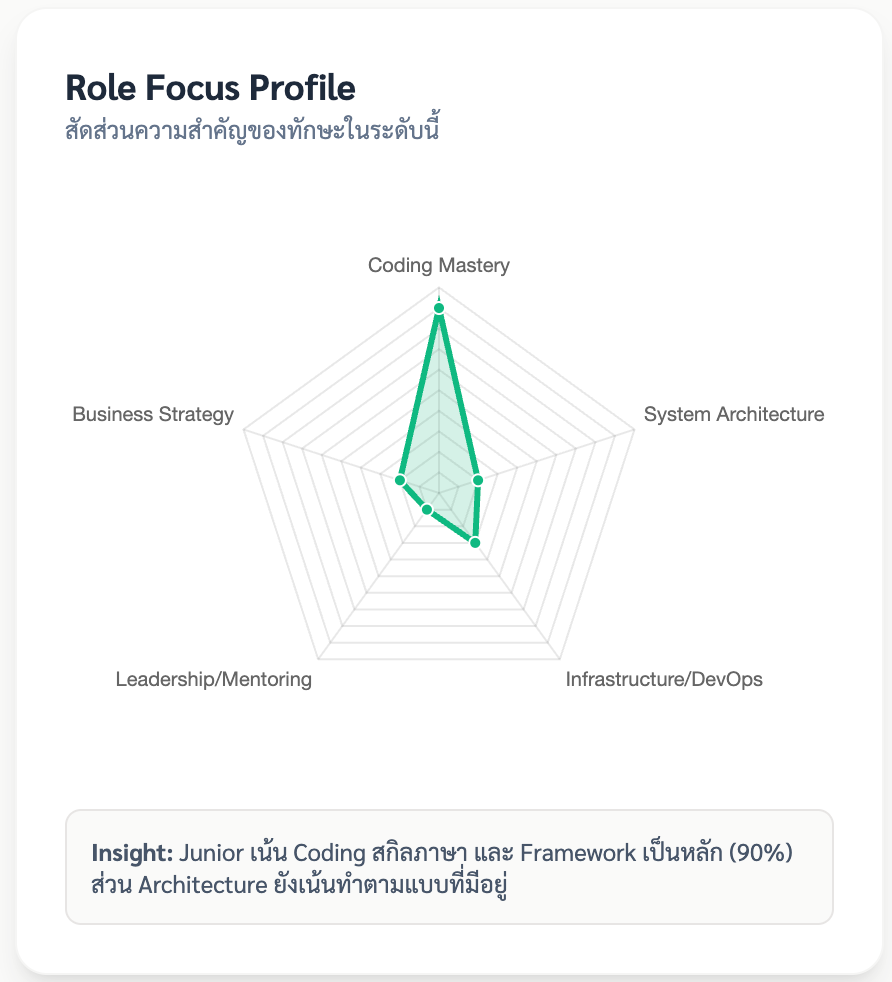Click the Coding Mastery data point
Viewport: 892px width, 982px height.
click(x=439, y=308)
